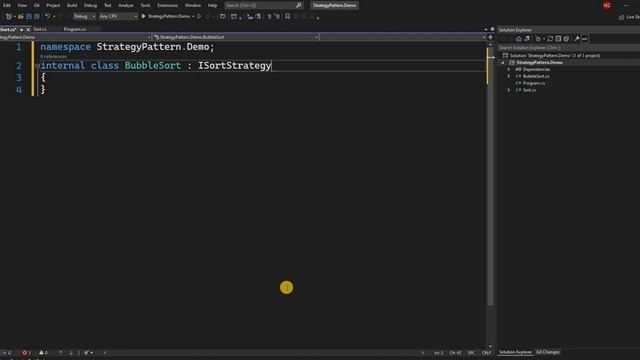This screenshot has height=360, width=640.
Task: Open the Extensions menu
Action: (167, 5)
